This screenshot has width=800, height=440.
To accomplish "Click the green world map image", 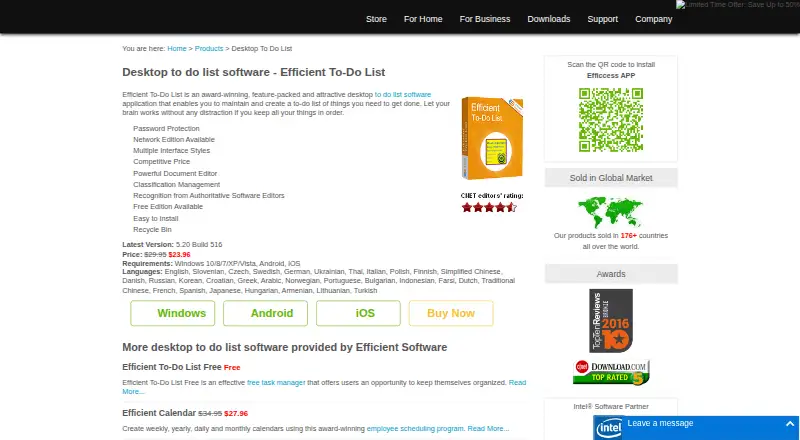I will (x=610, y=212).
